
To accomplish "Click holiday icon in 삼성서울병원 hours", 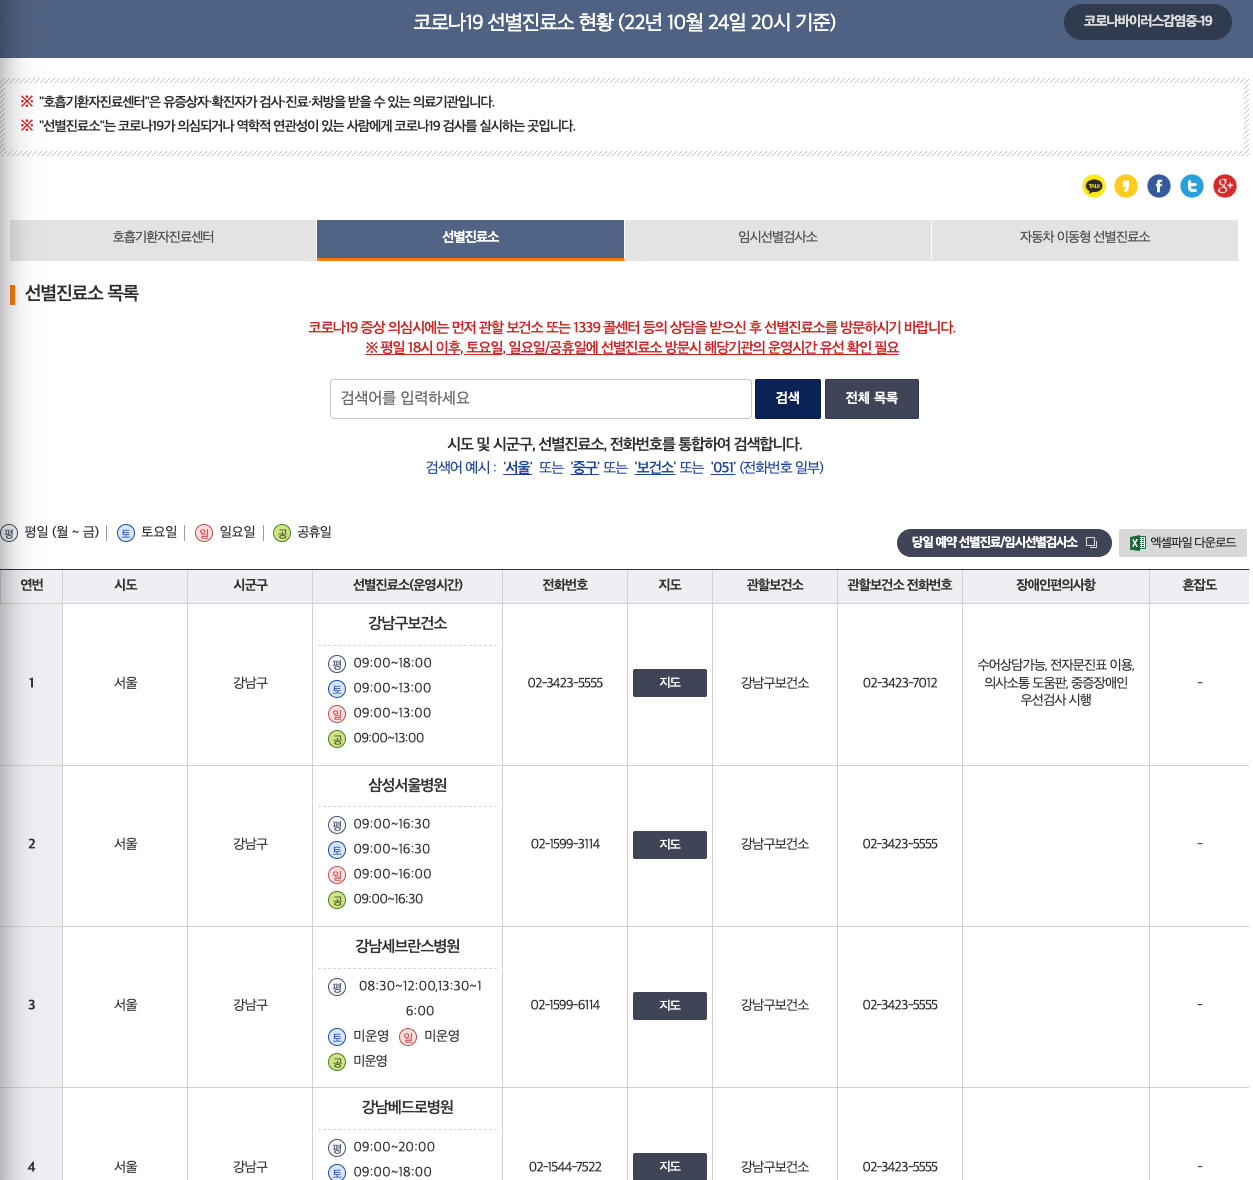I will (x=337, y=900).
